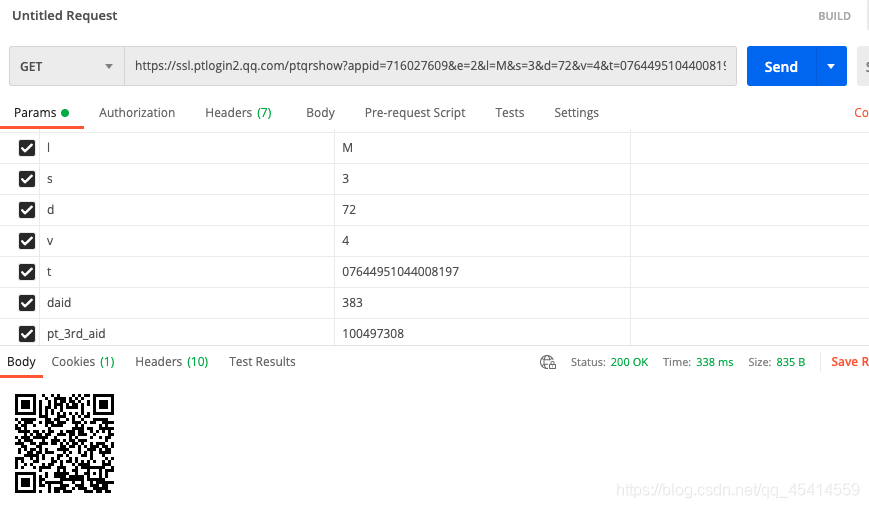
Task: Open the Send button dropdown arrow
Action: pos(831,66)
